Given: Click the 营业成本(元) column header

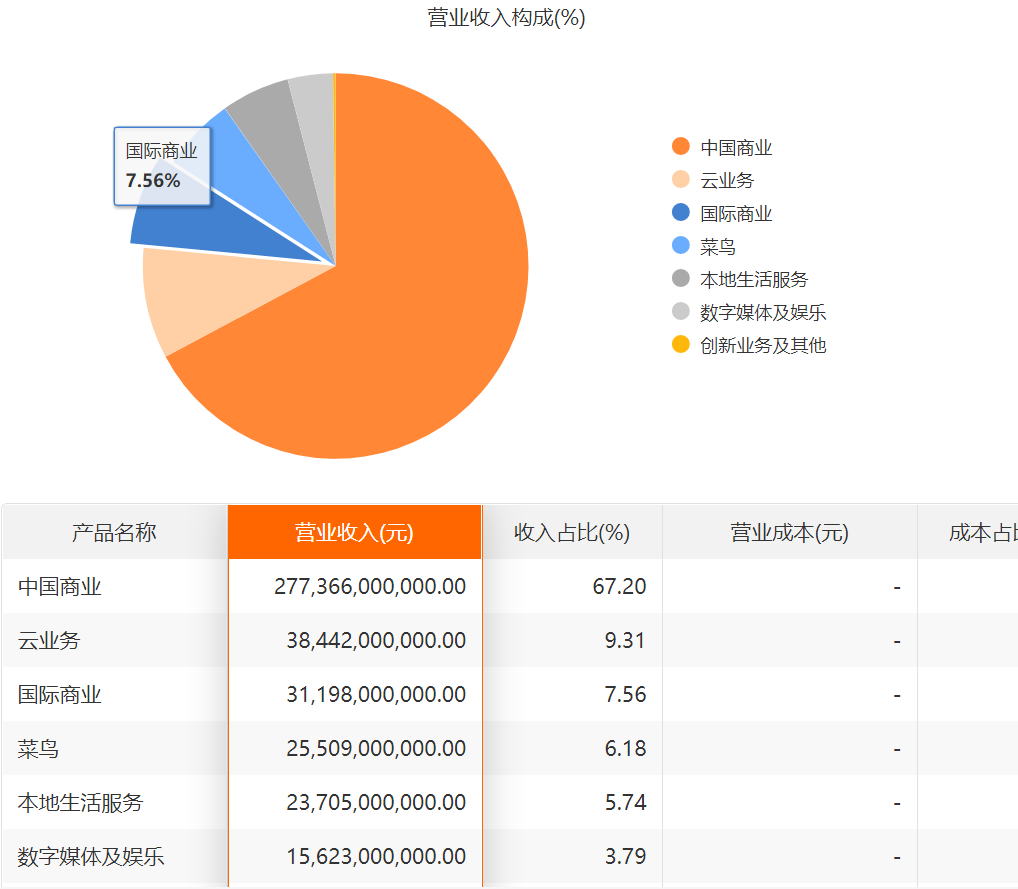Looking at the screenshot, I should [789, 533].
